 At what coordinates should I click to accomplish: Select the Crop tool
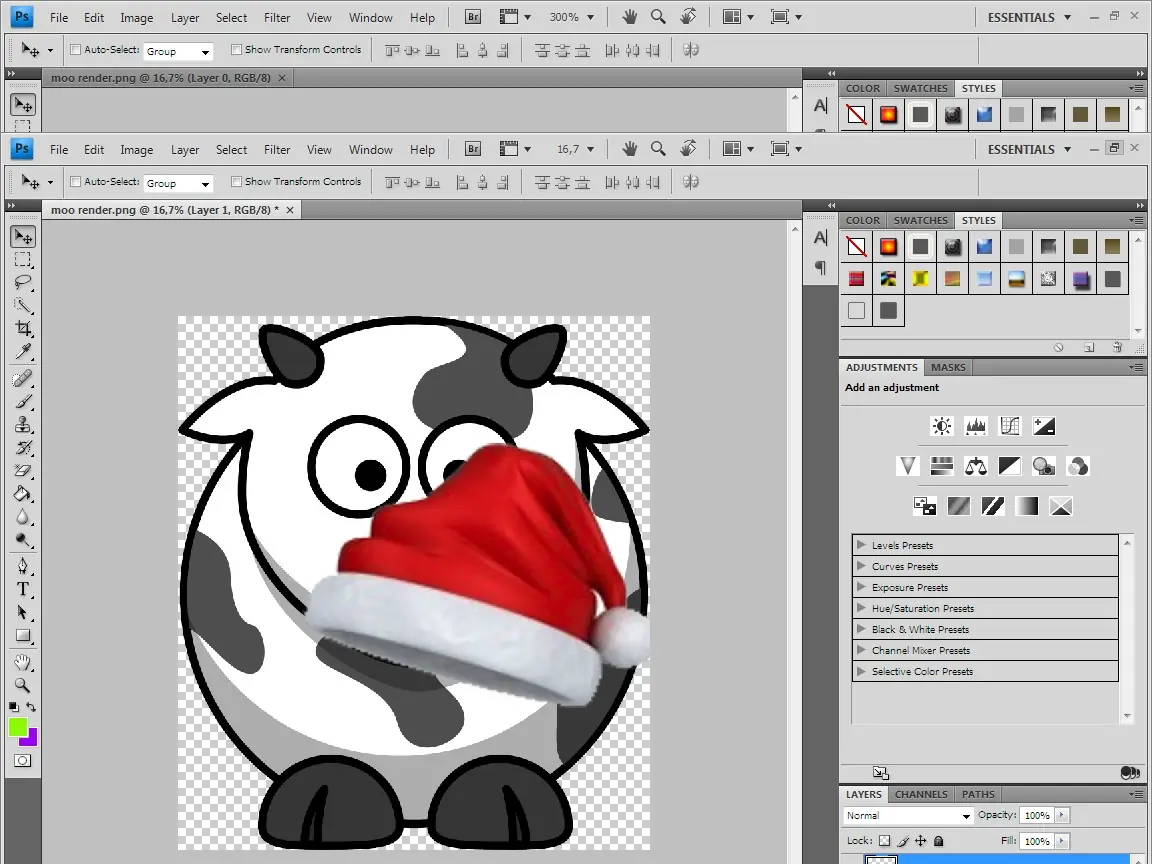coord(23,328)
